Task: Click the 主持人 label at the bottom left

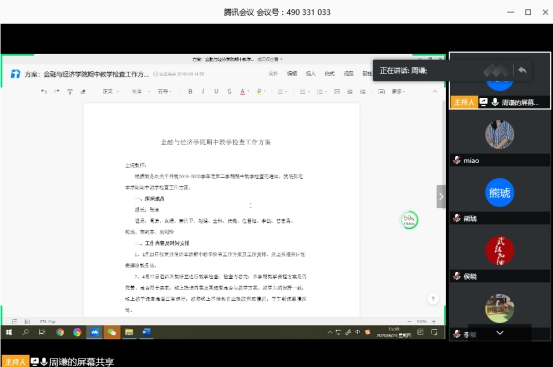Action: point(15,362)
